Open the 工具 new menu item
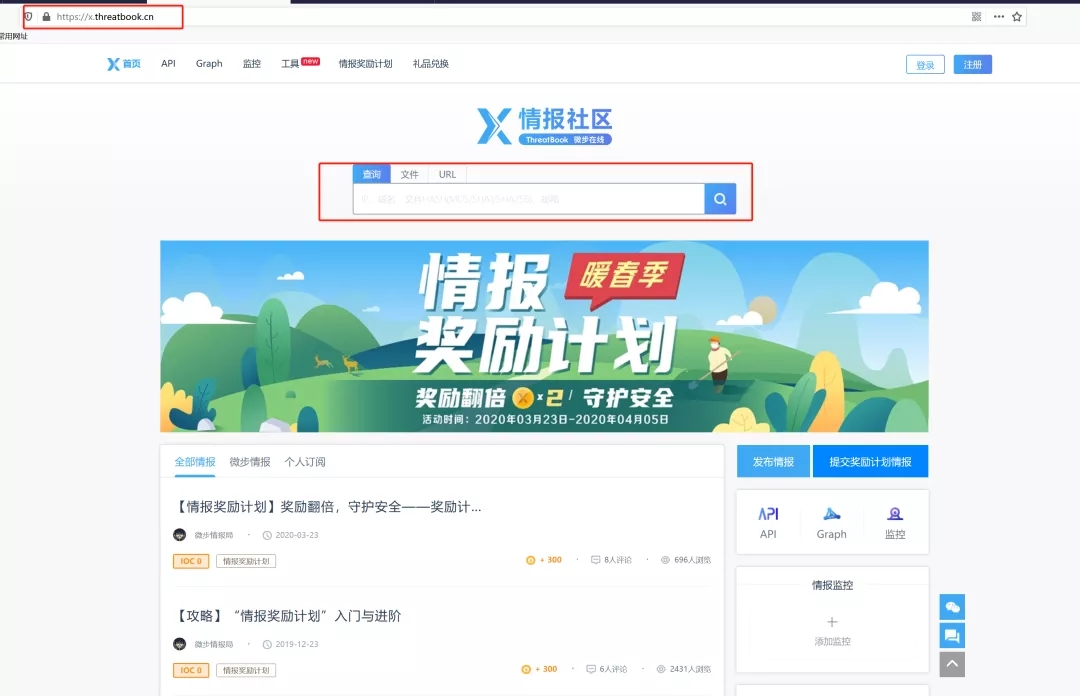This screenshot has height=696, width=1080. (300, 63)
